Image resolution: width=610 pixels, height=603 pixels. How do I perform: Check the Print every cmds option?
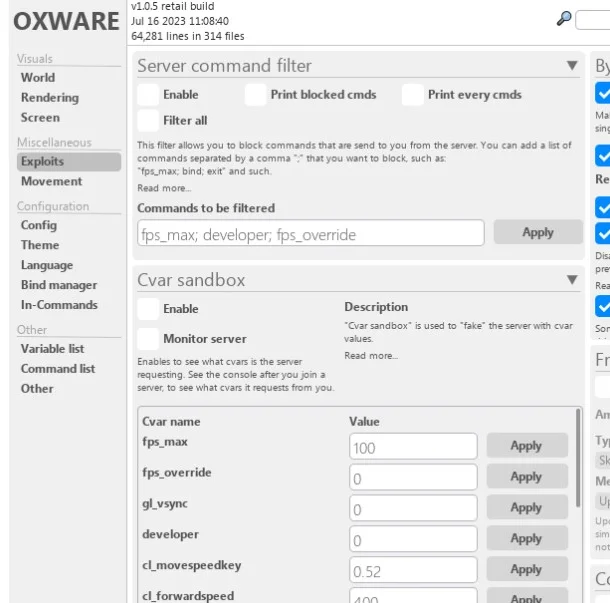413,95
